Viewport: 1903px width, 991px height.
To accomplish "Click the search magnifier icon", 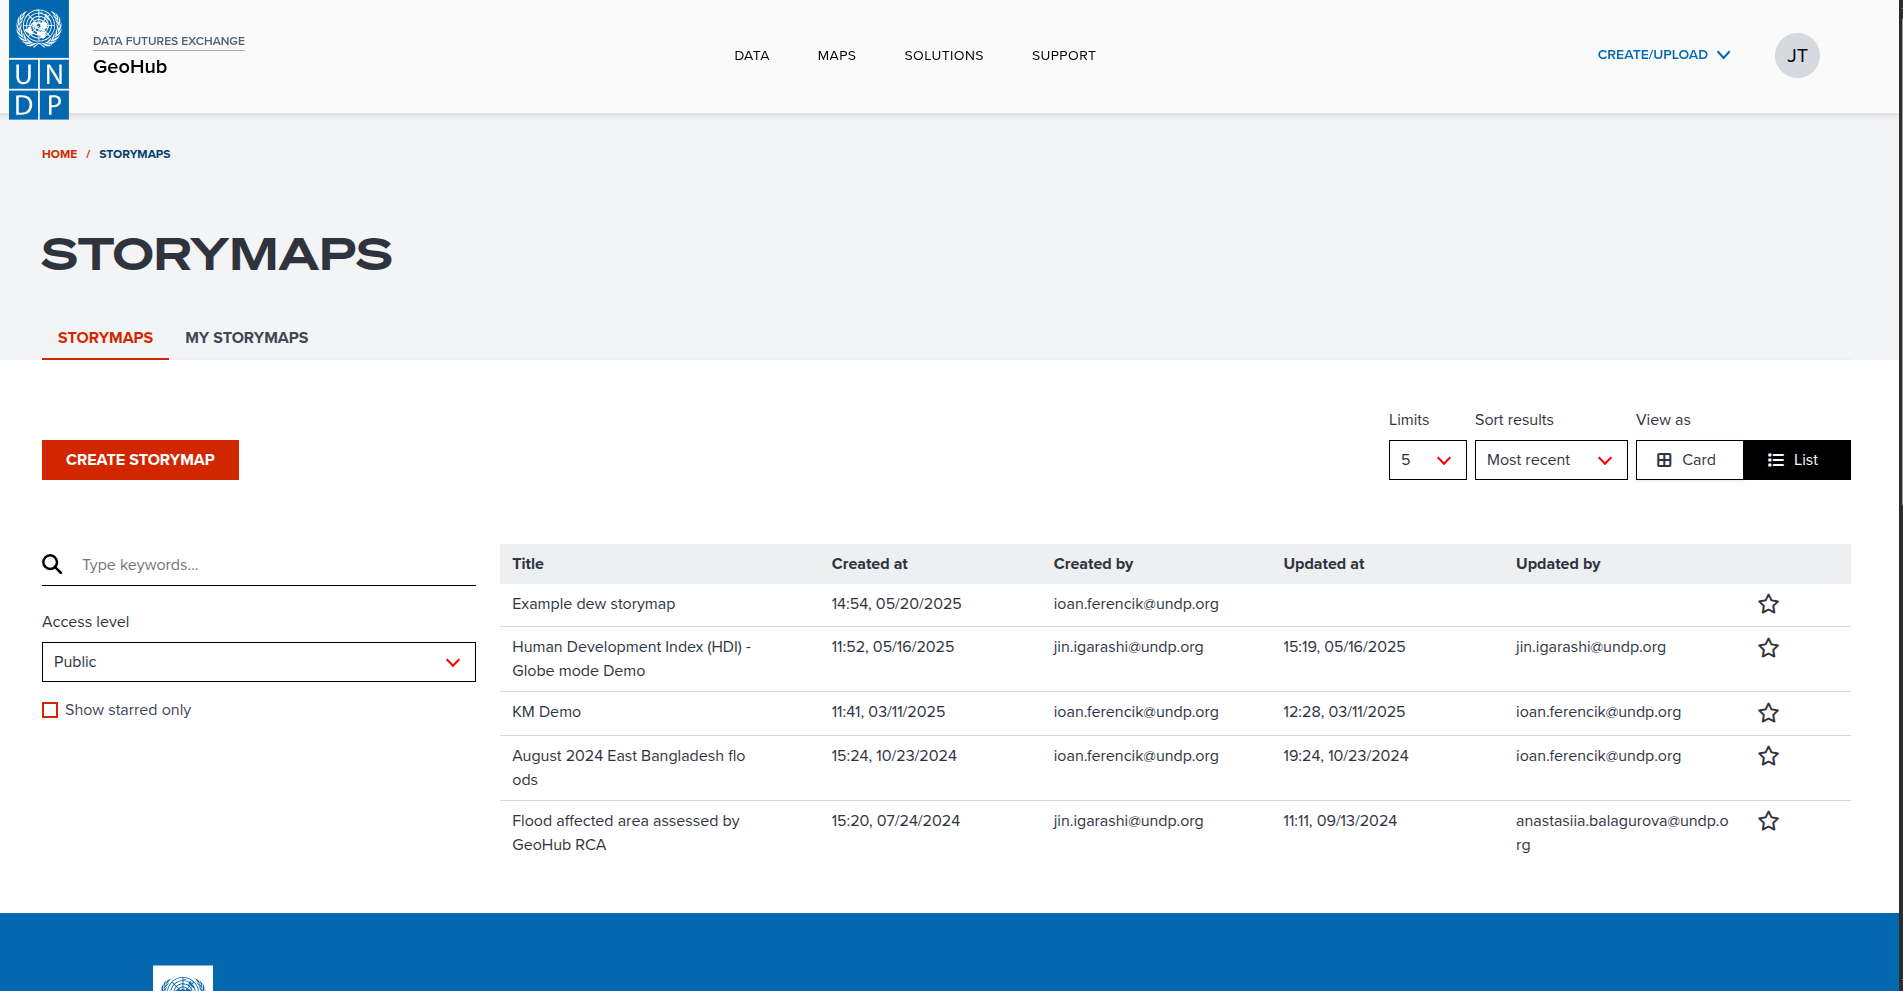I will click(52, 564).
